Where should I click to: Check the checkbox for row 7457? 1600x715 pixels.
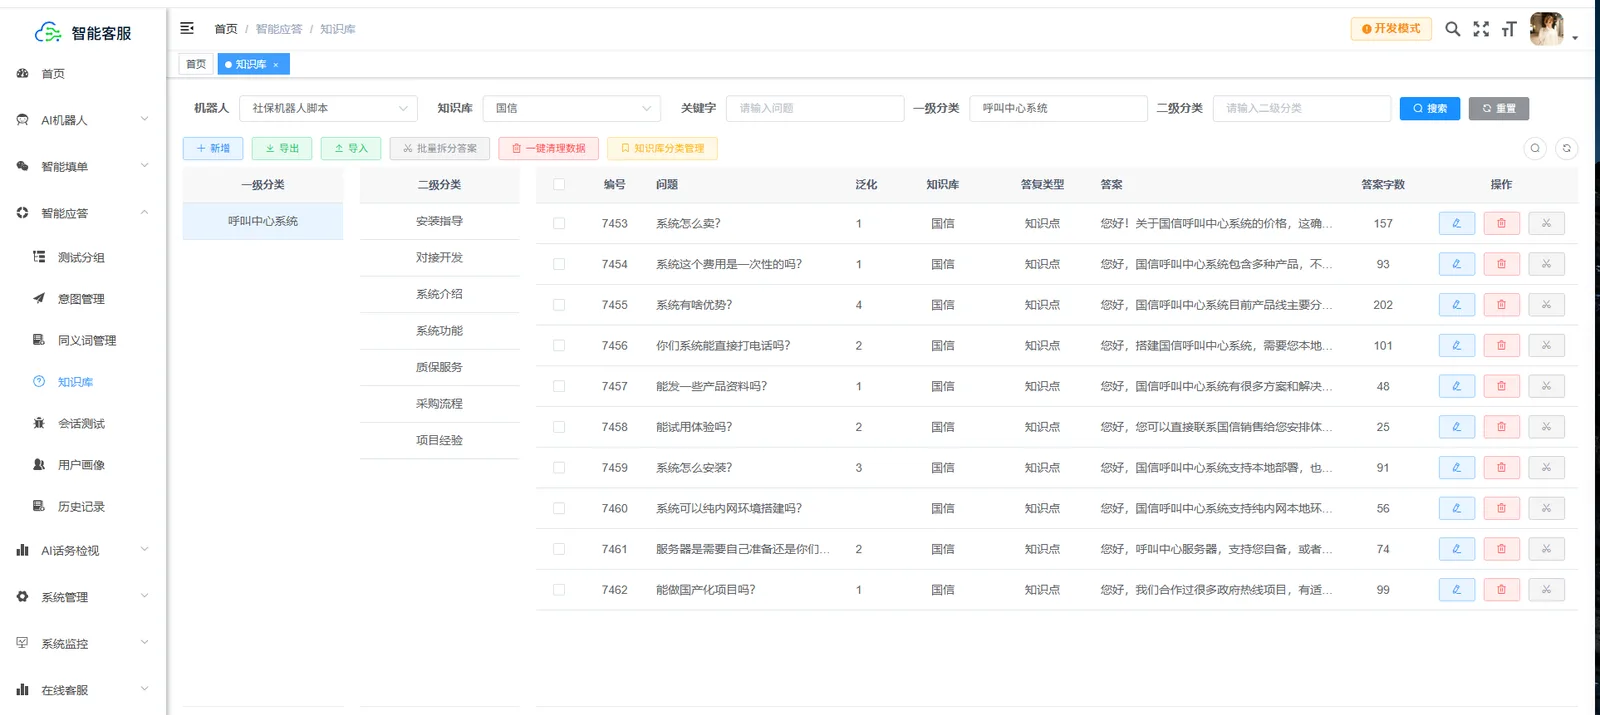559,386
